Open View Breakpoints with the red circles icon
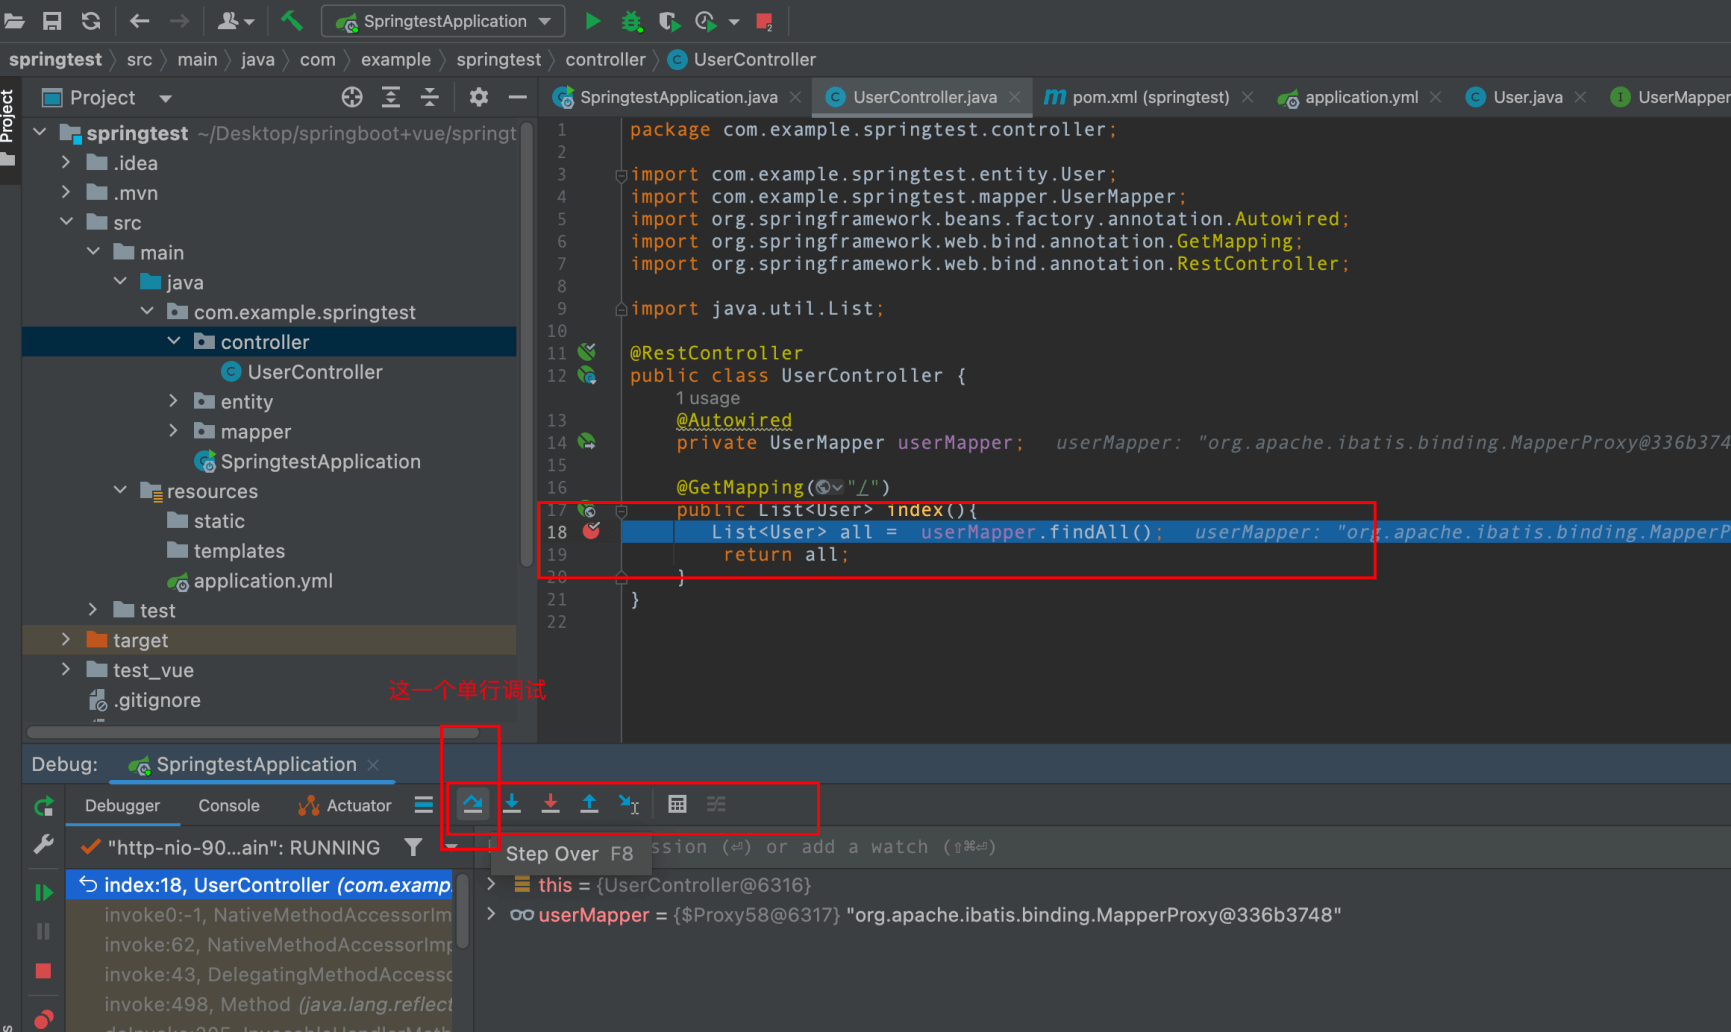Screen dimensions: 1731x1032 coord(43,1019)
